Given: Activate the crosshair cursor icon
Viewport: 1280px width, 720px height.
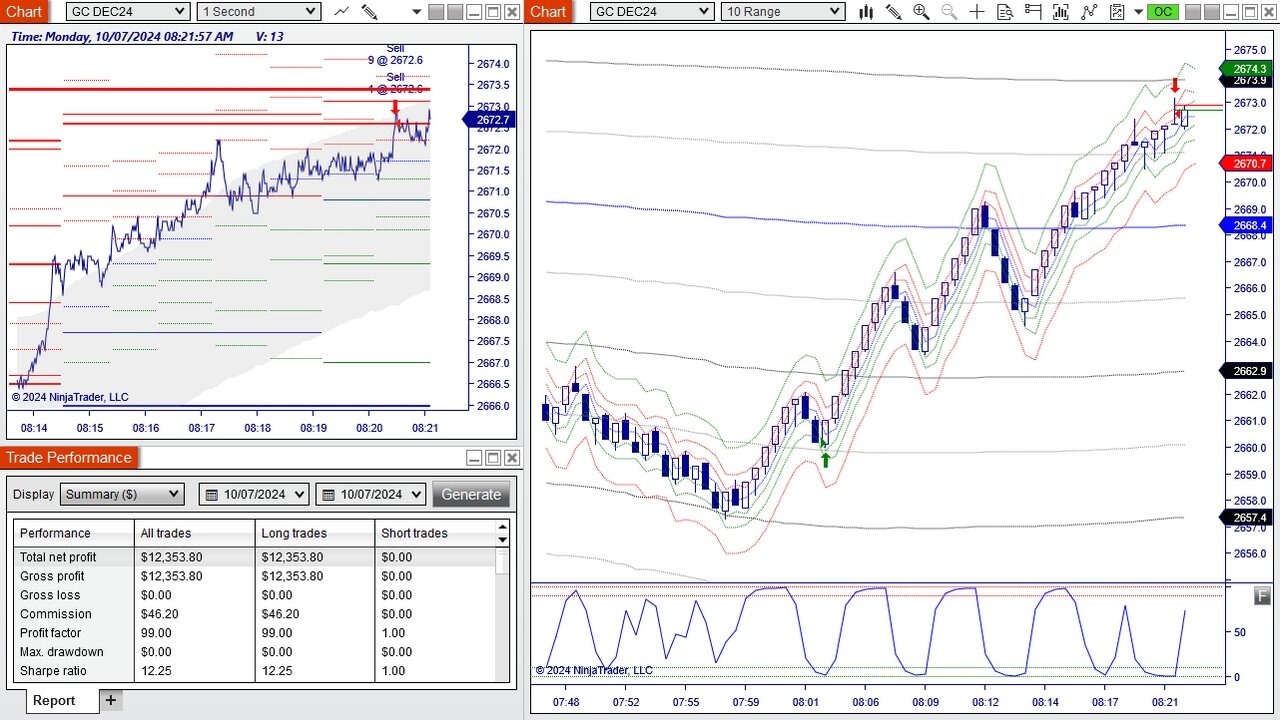Looking at the screenshot, I should 977,12.
